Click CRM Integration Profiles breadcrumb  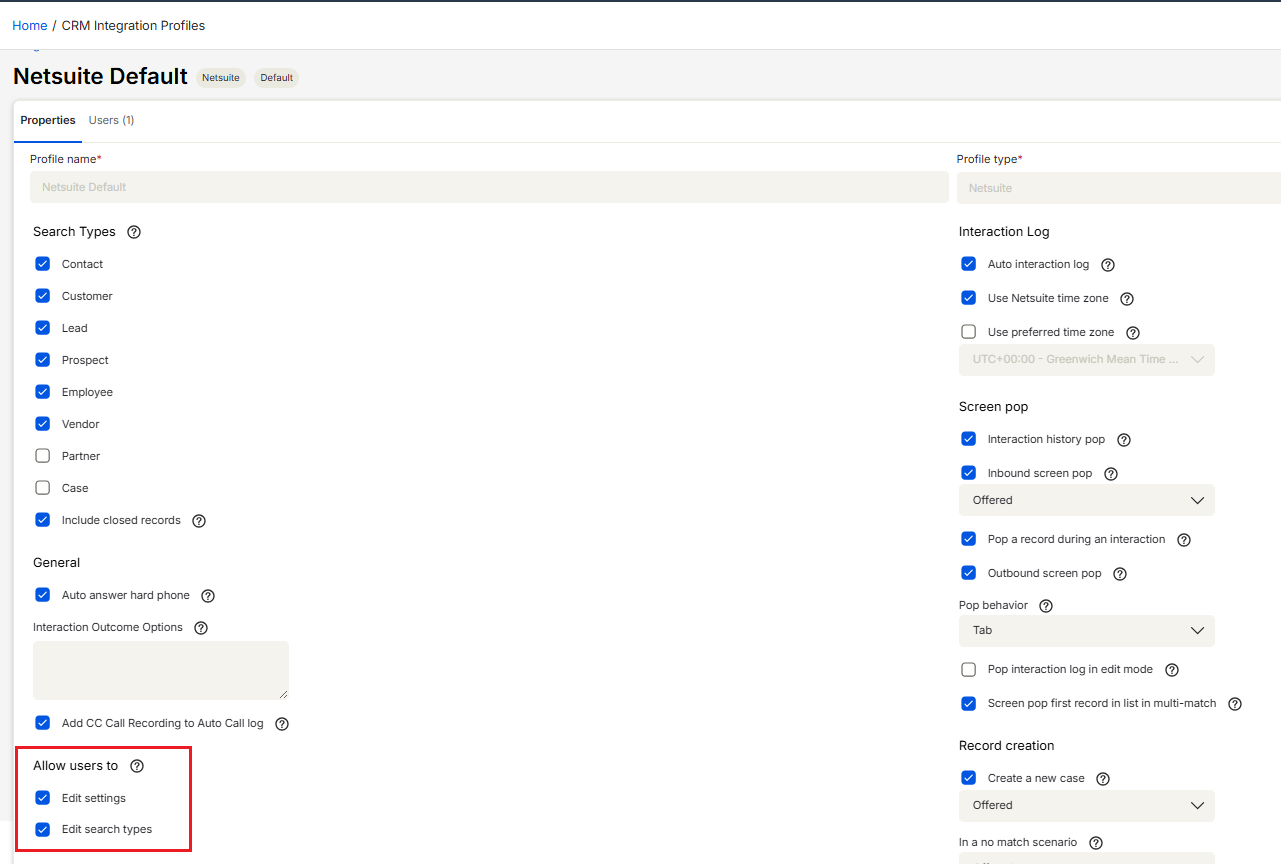pyautogui.click(x=133, y=25)
